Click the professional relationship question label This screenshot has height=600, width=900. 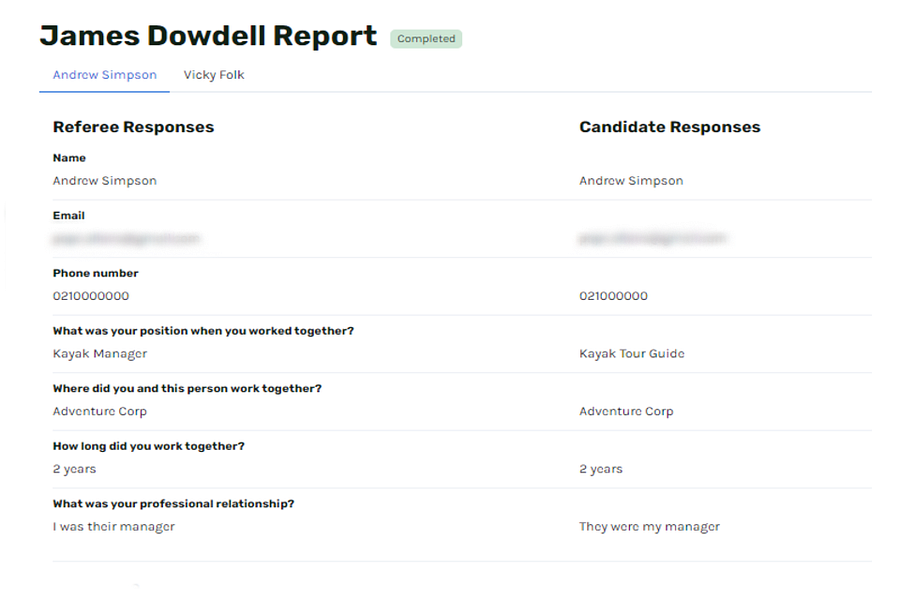pos(173,504)
